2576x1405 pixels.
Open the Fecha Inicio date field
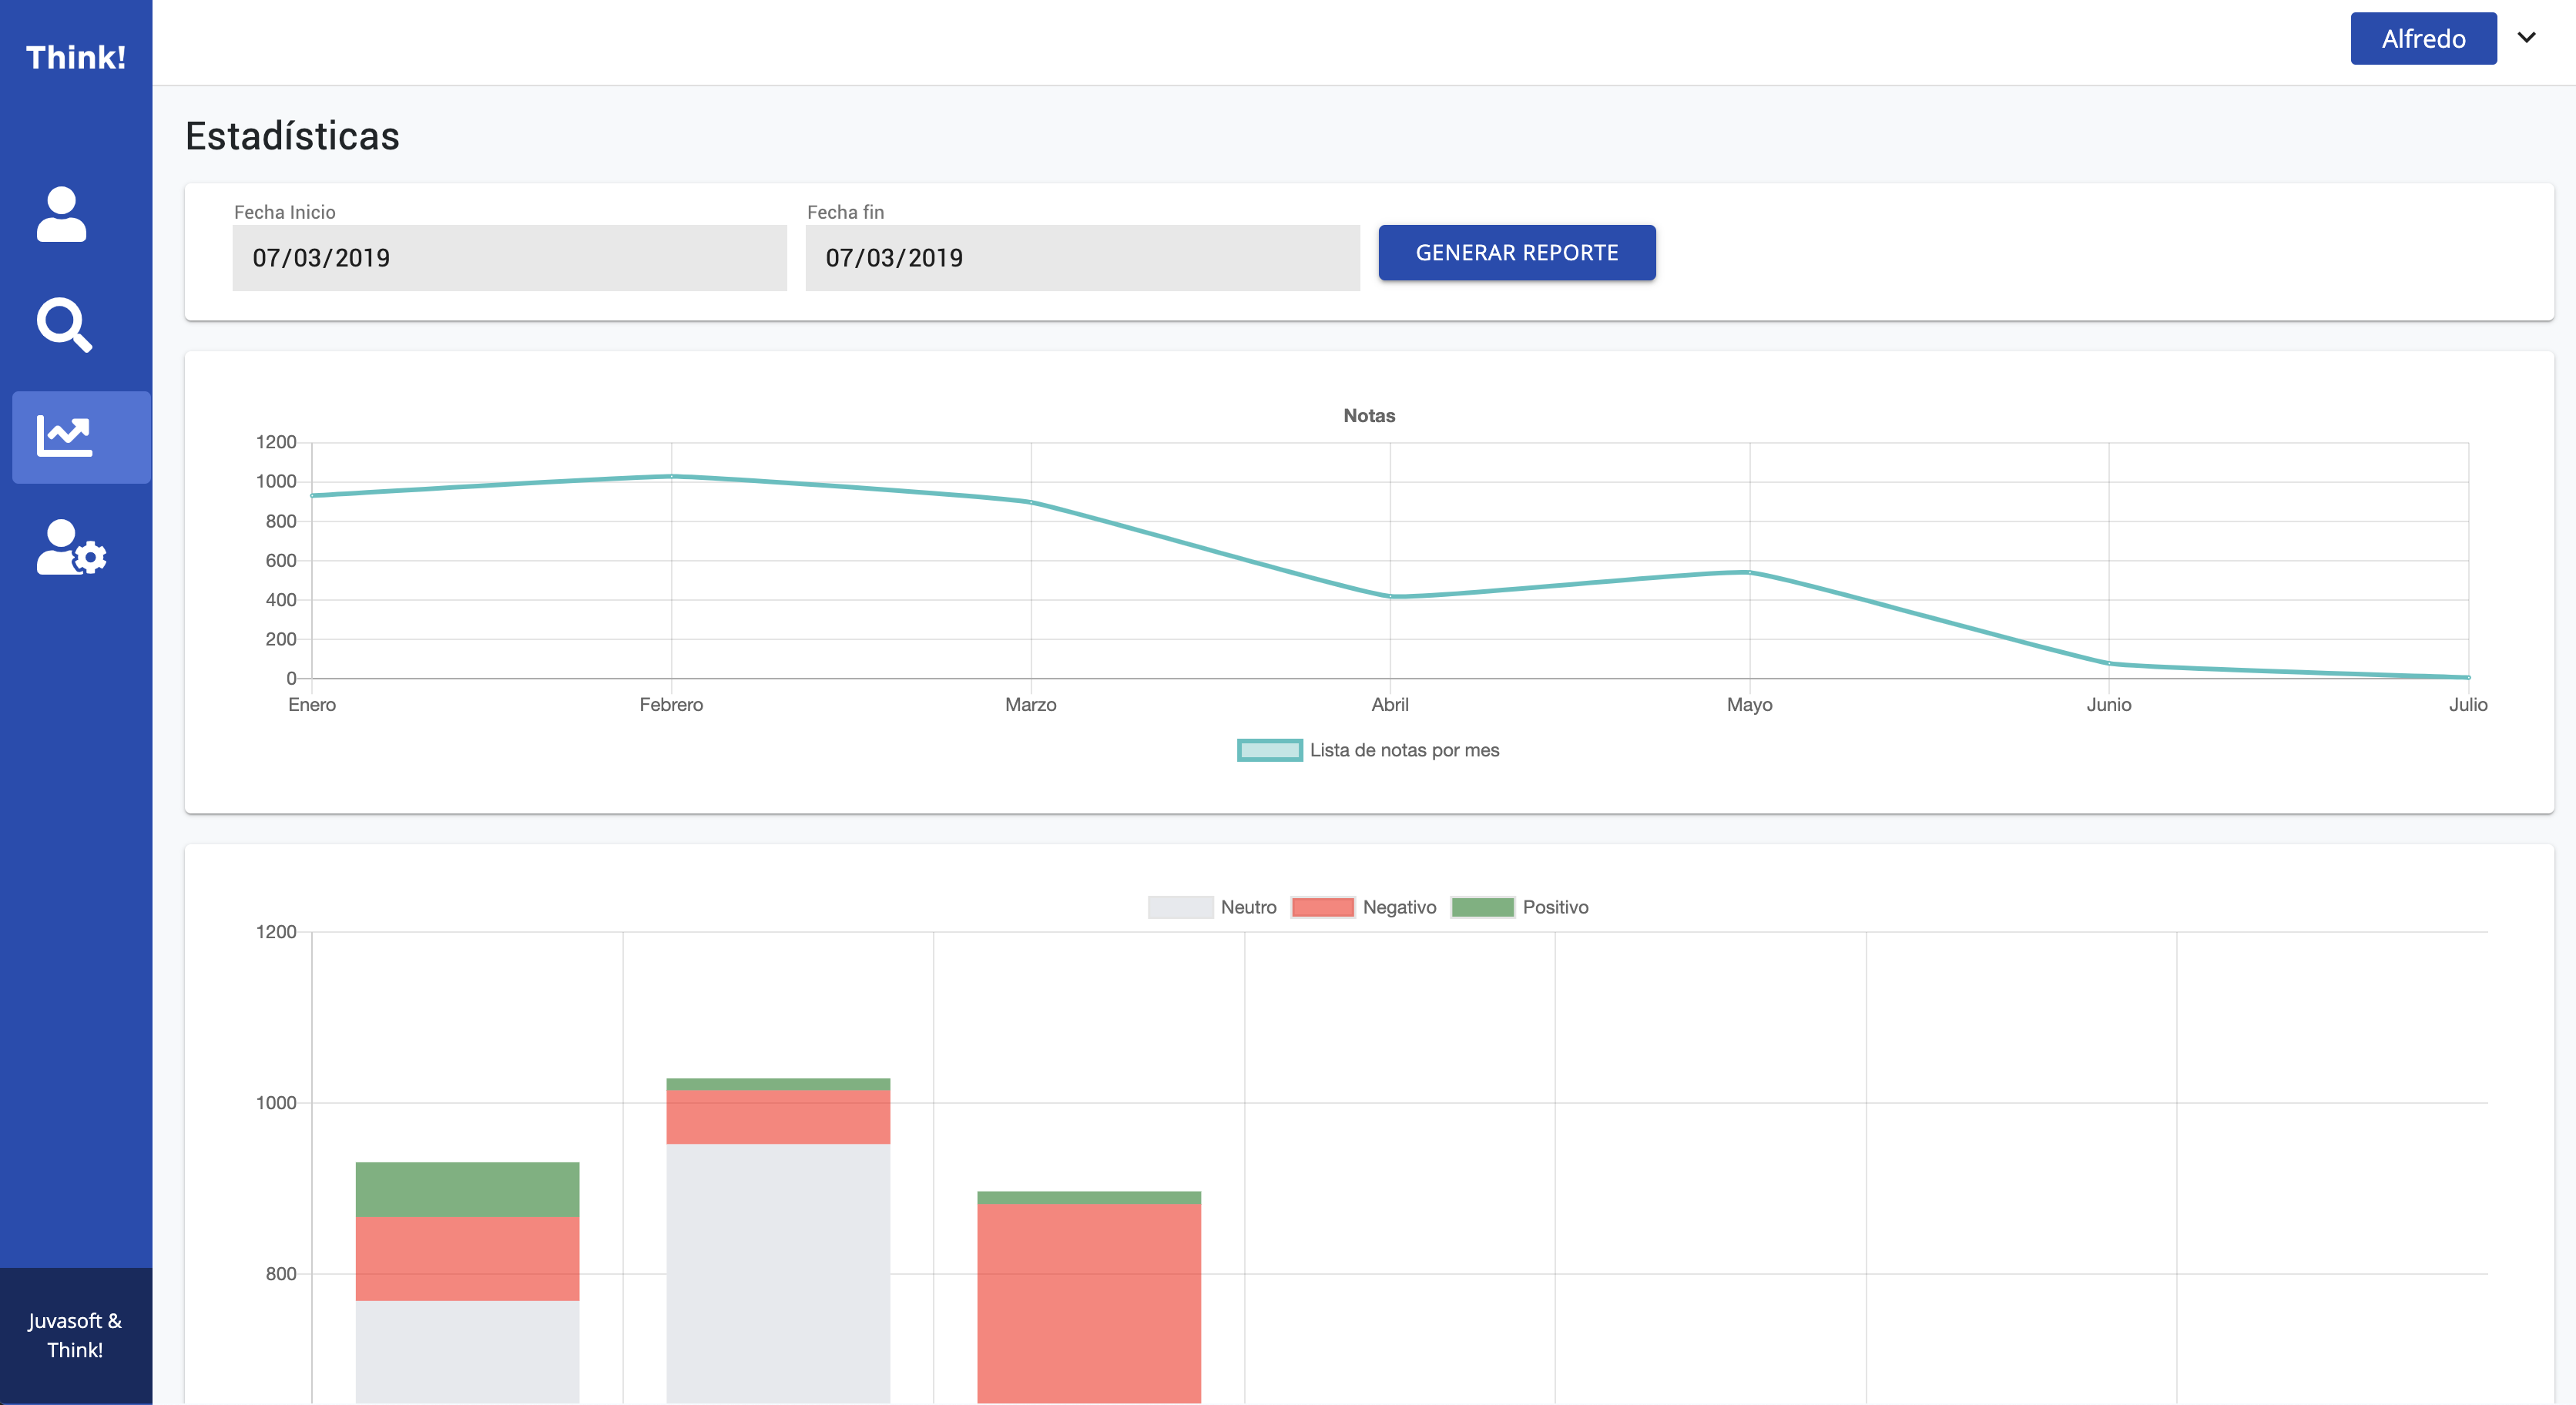[509, 257]
